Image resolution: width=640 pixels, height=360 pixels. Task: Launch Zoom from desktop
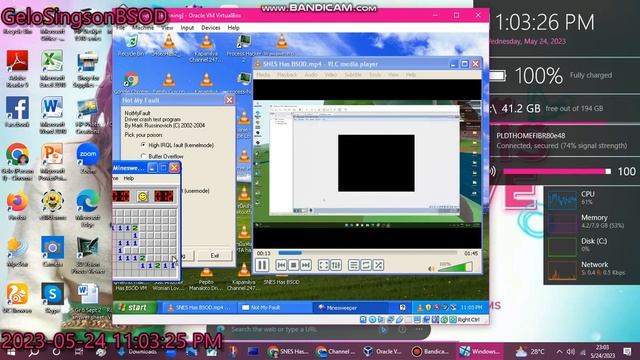[x=87, y=159]
